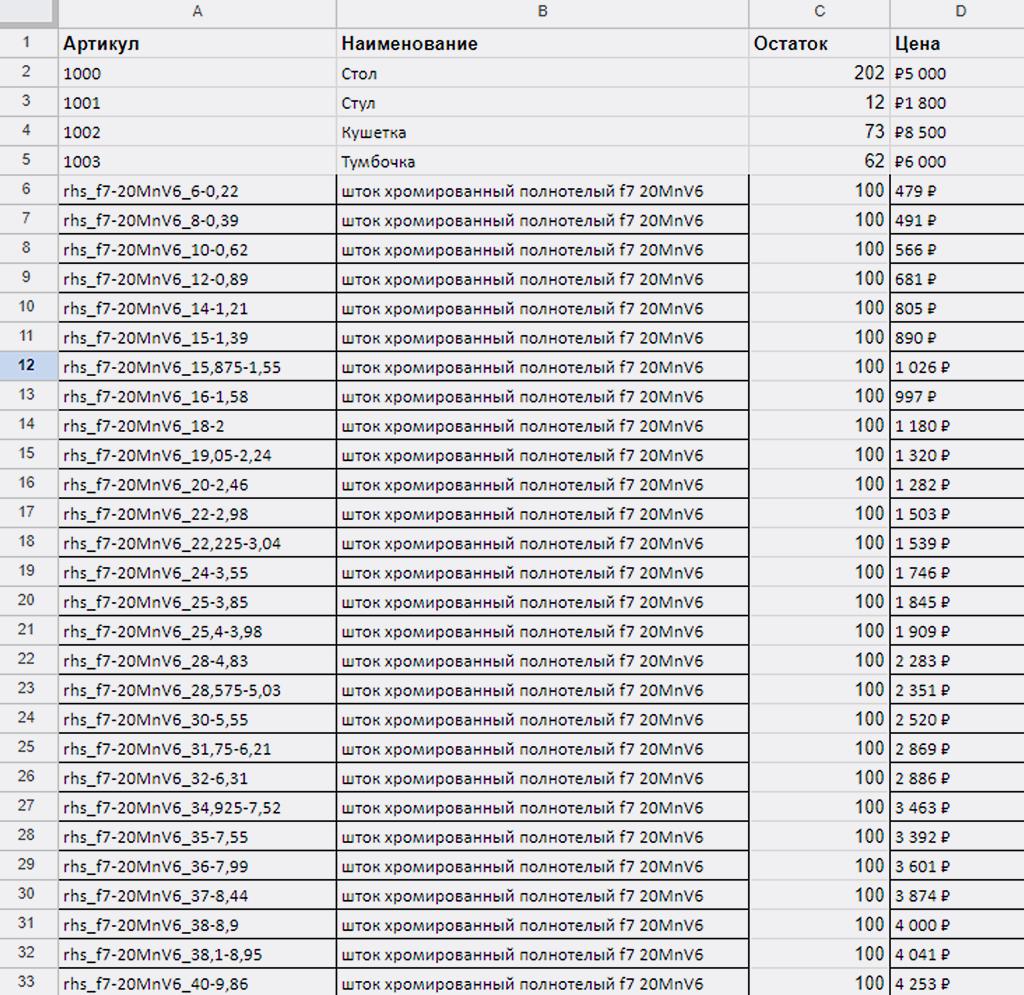Click the price cell 1 320 ₽
Screen dimensions: 1024x995
click(x=957, y=454)
